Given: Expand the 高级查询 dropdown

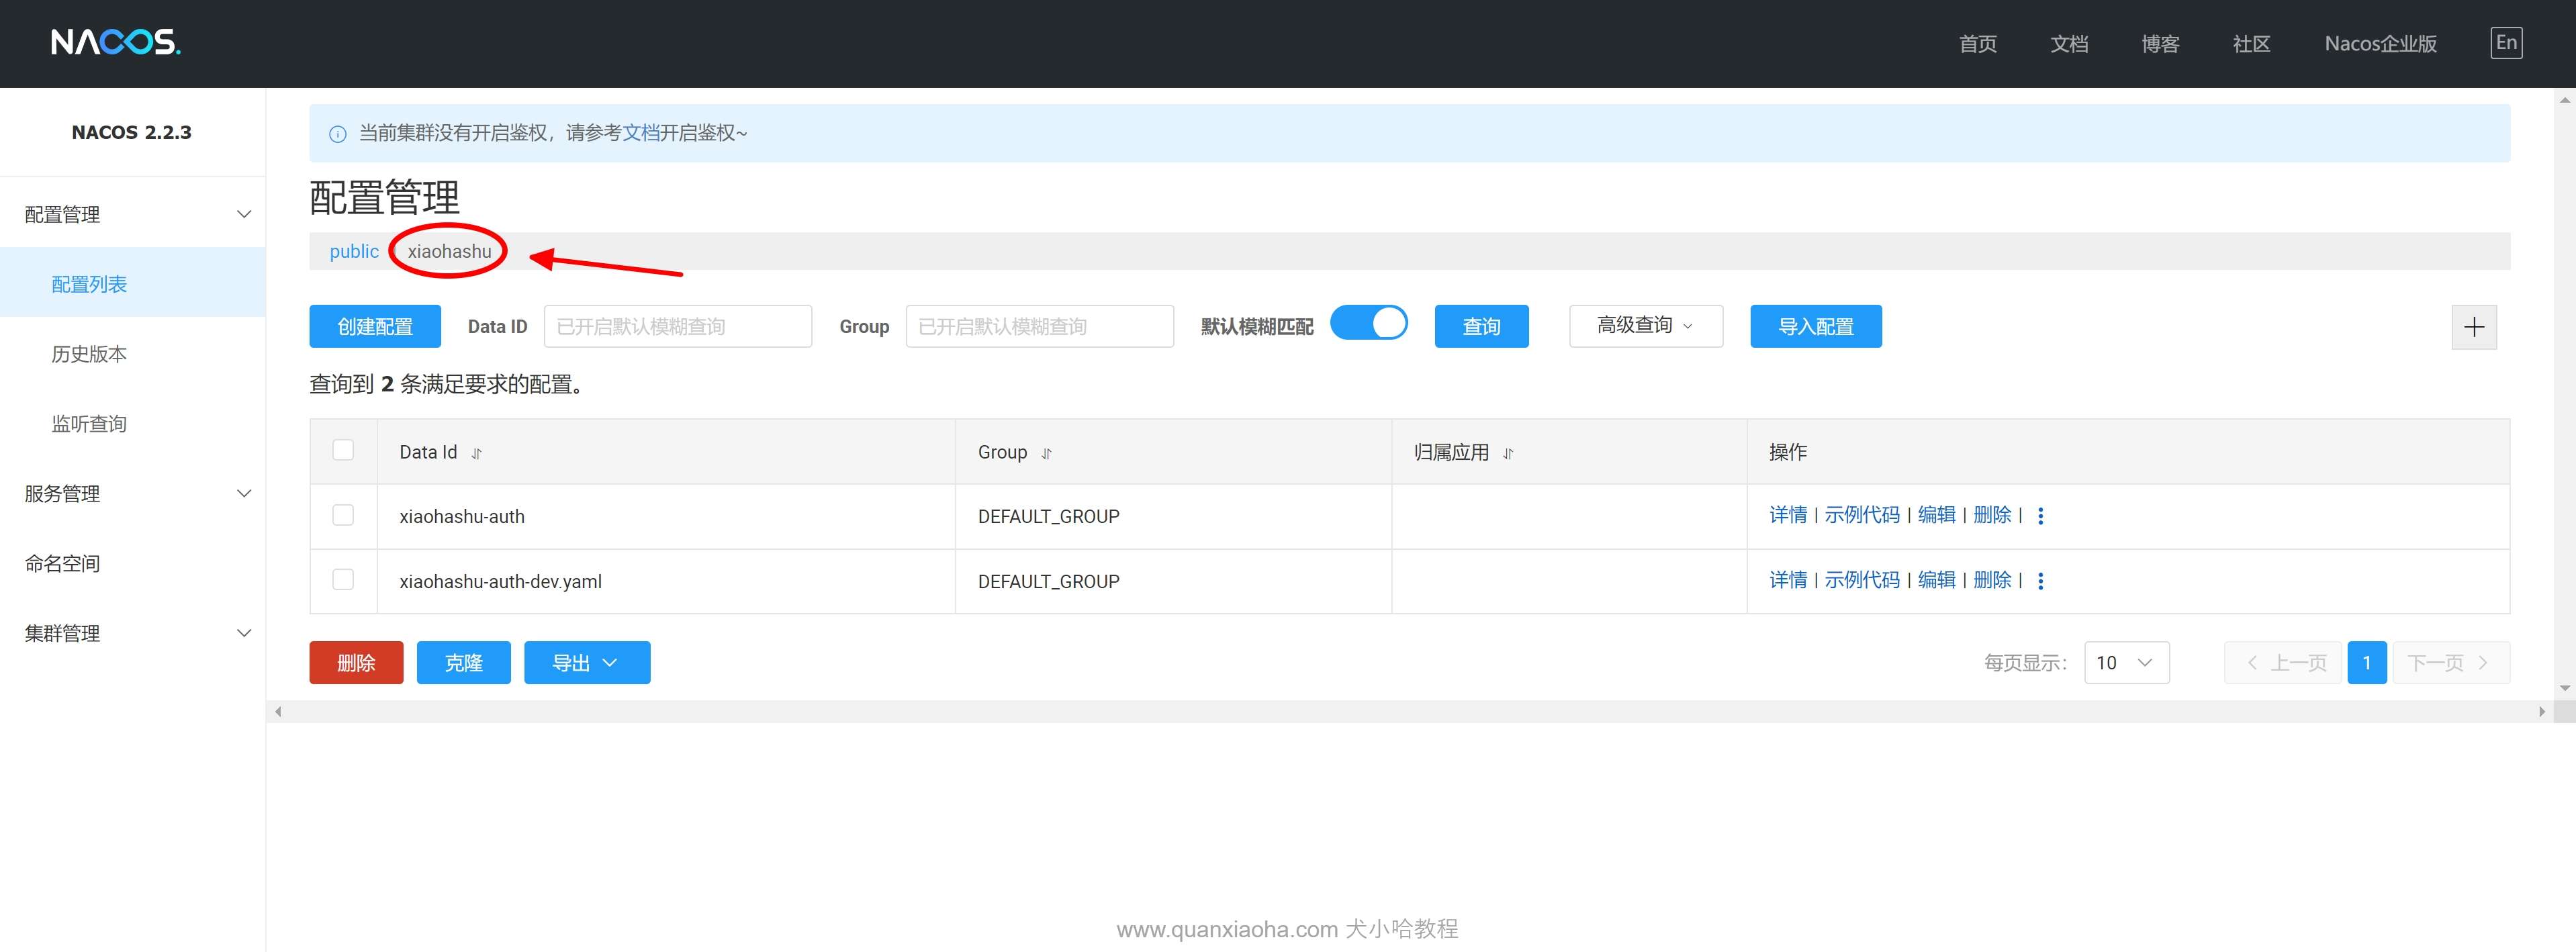Looking at the screenshot, I should pos(1645,326).
